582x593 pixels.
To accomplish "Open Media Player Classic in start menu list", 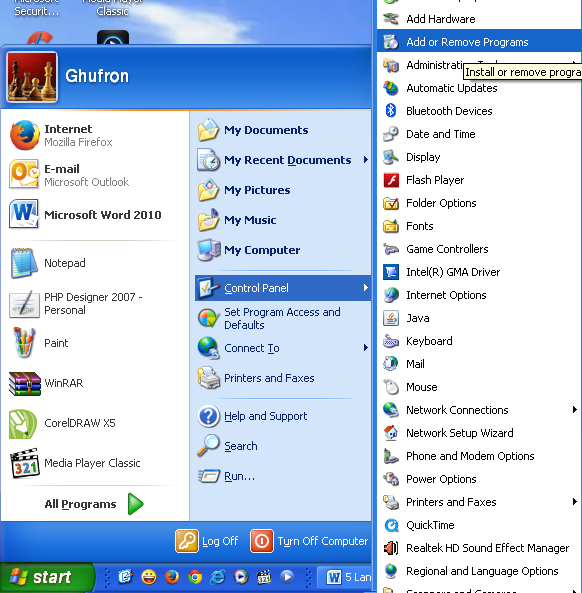I will 95,463.
